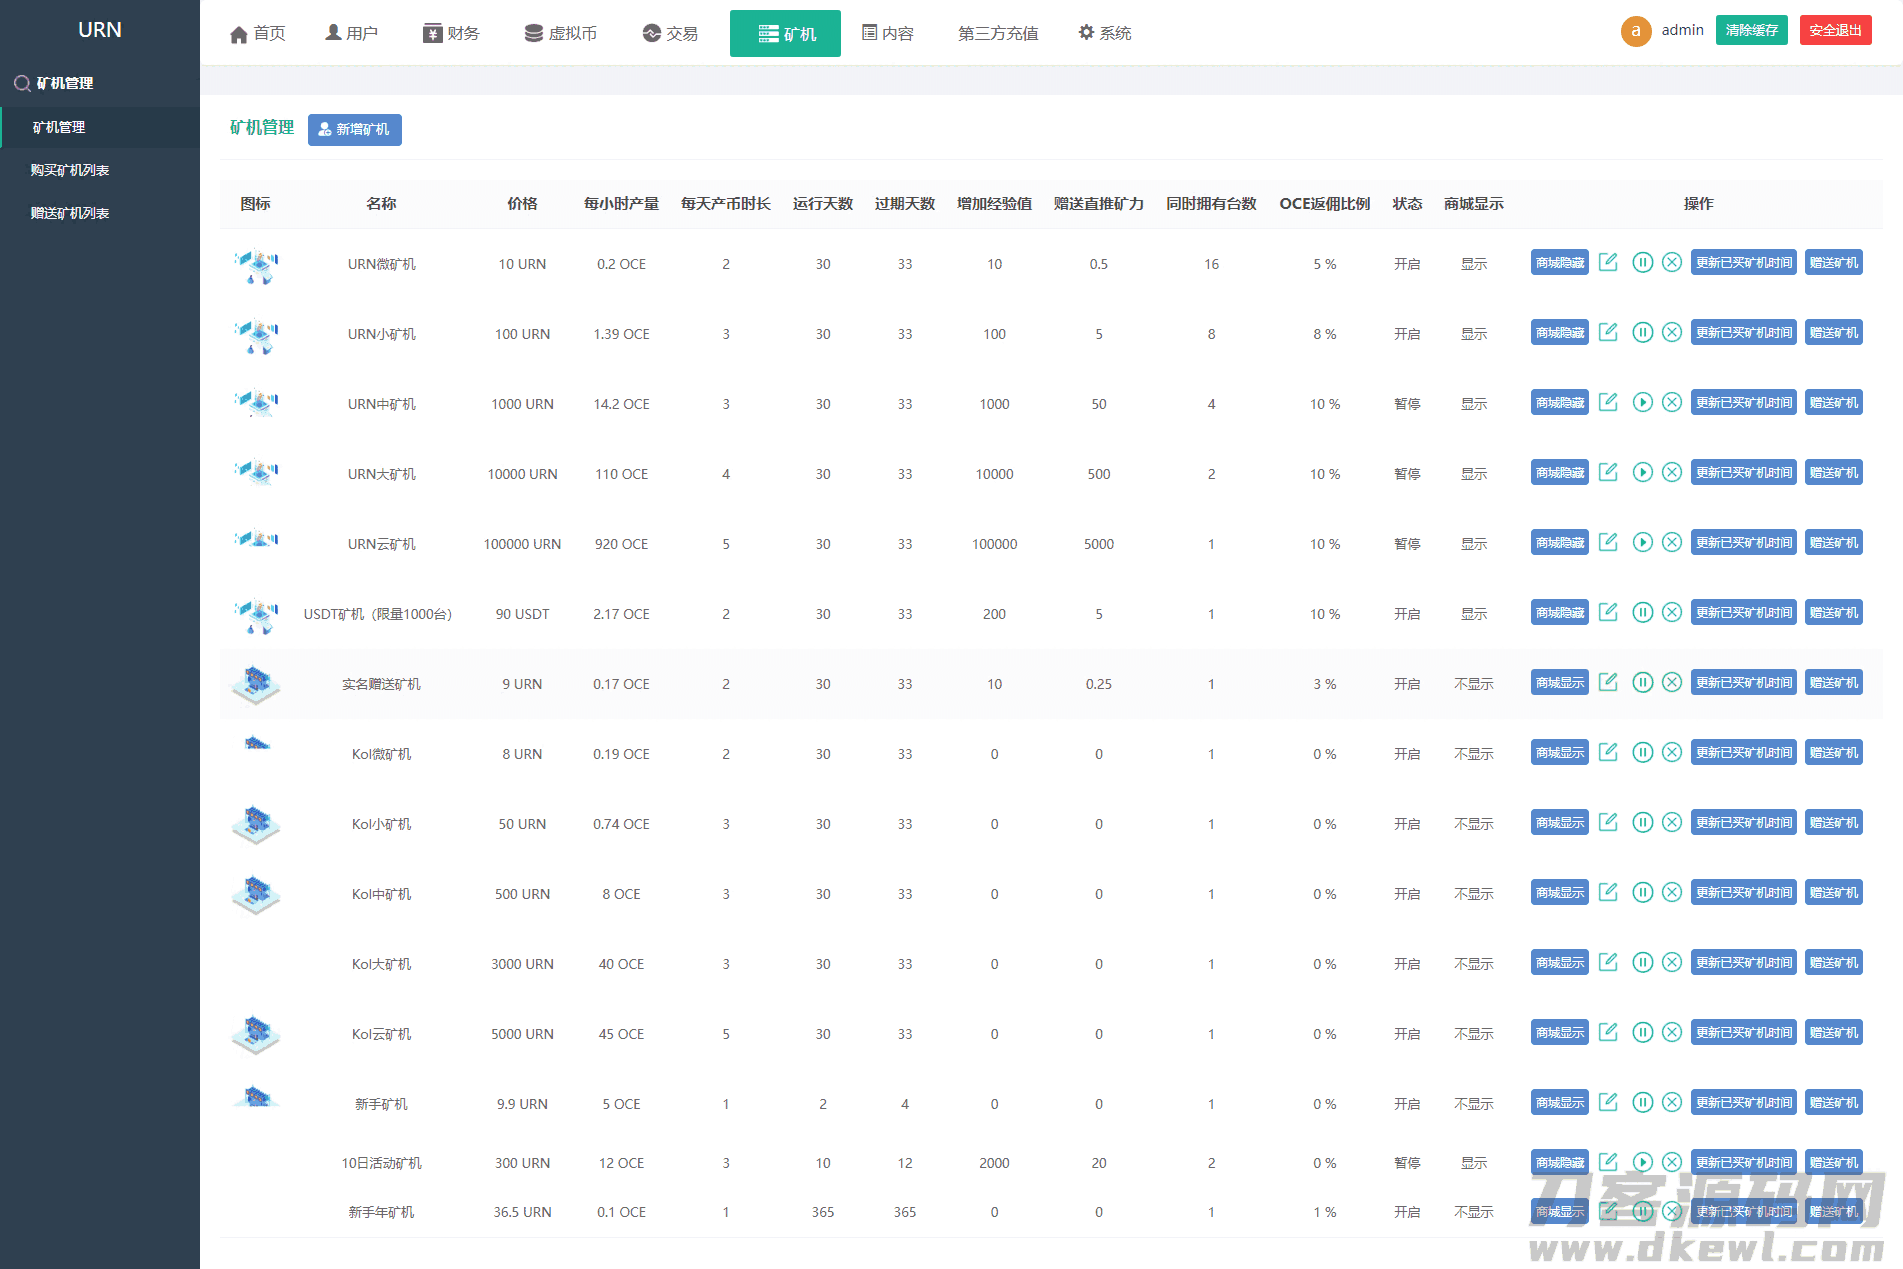Open edit icon for Kol云矿机
The image size is (1903, 1269).
coord(1608,1033)
